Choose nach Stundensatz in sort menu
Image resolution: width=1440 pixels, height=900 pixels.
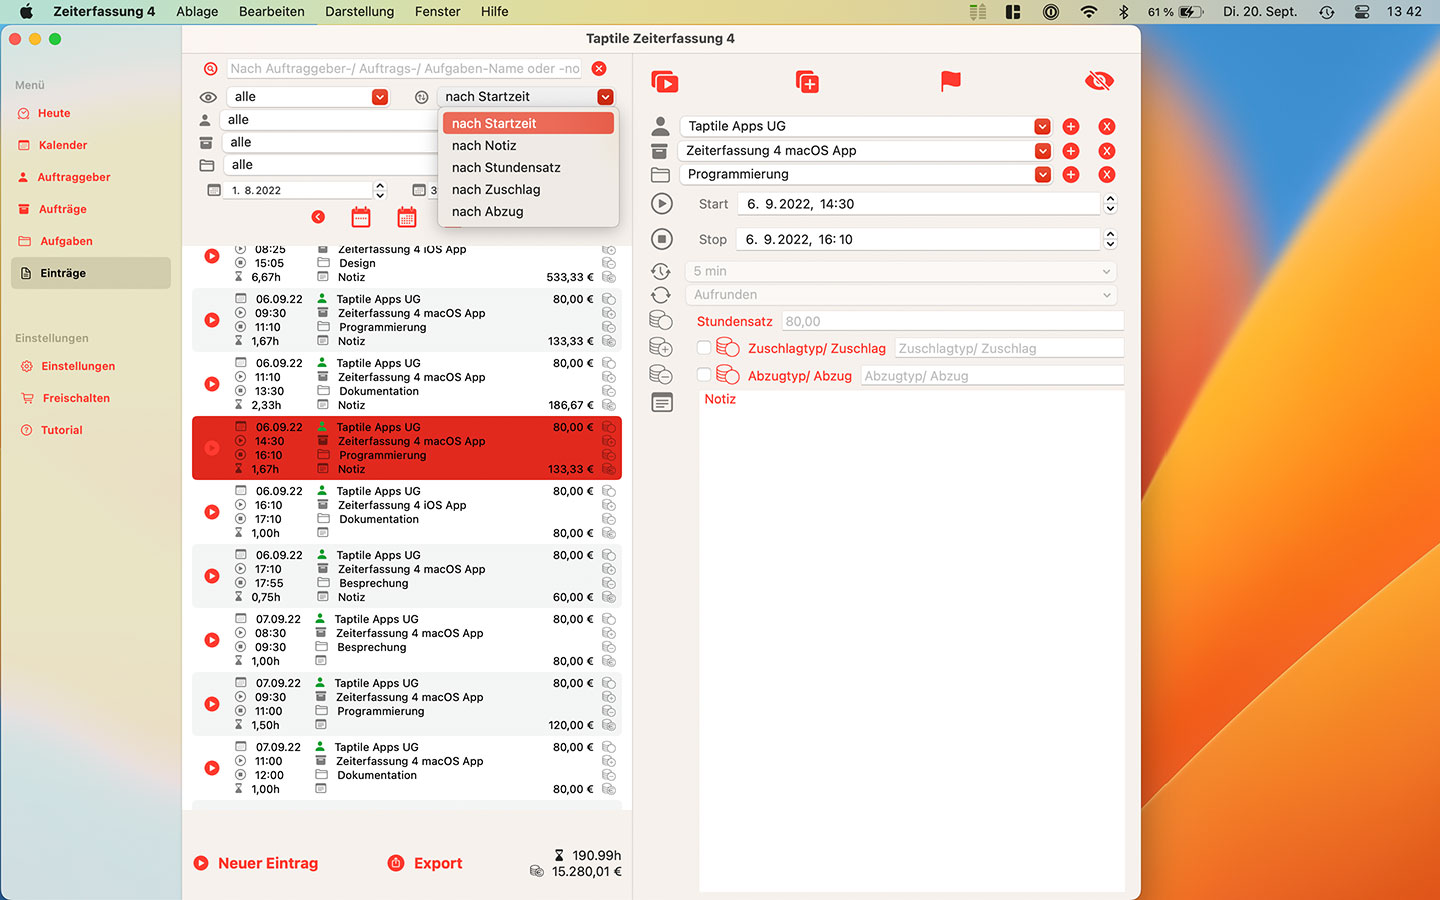pos(528,168)
